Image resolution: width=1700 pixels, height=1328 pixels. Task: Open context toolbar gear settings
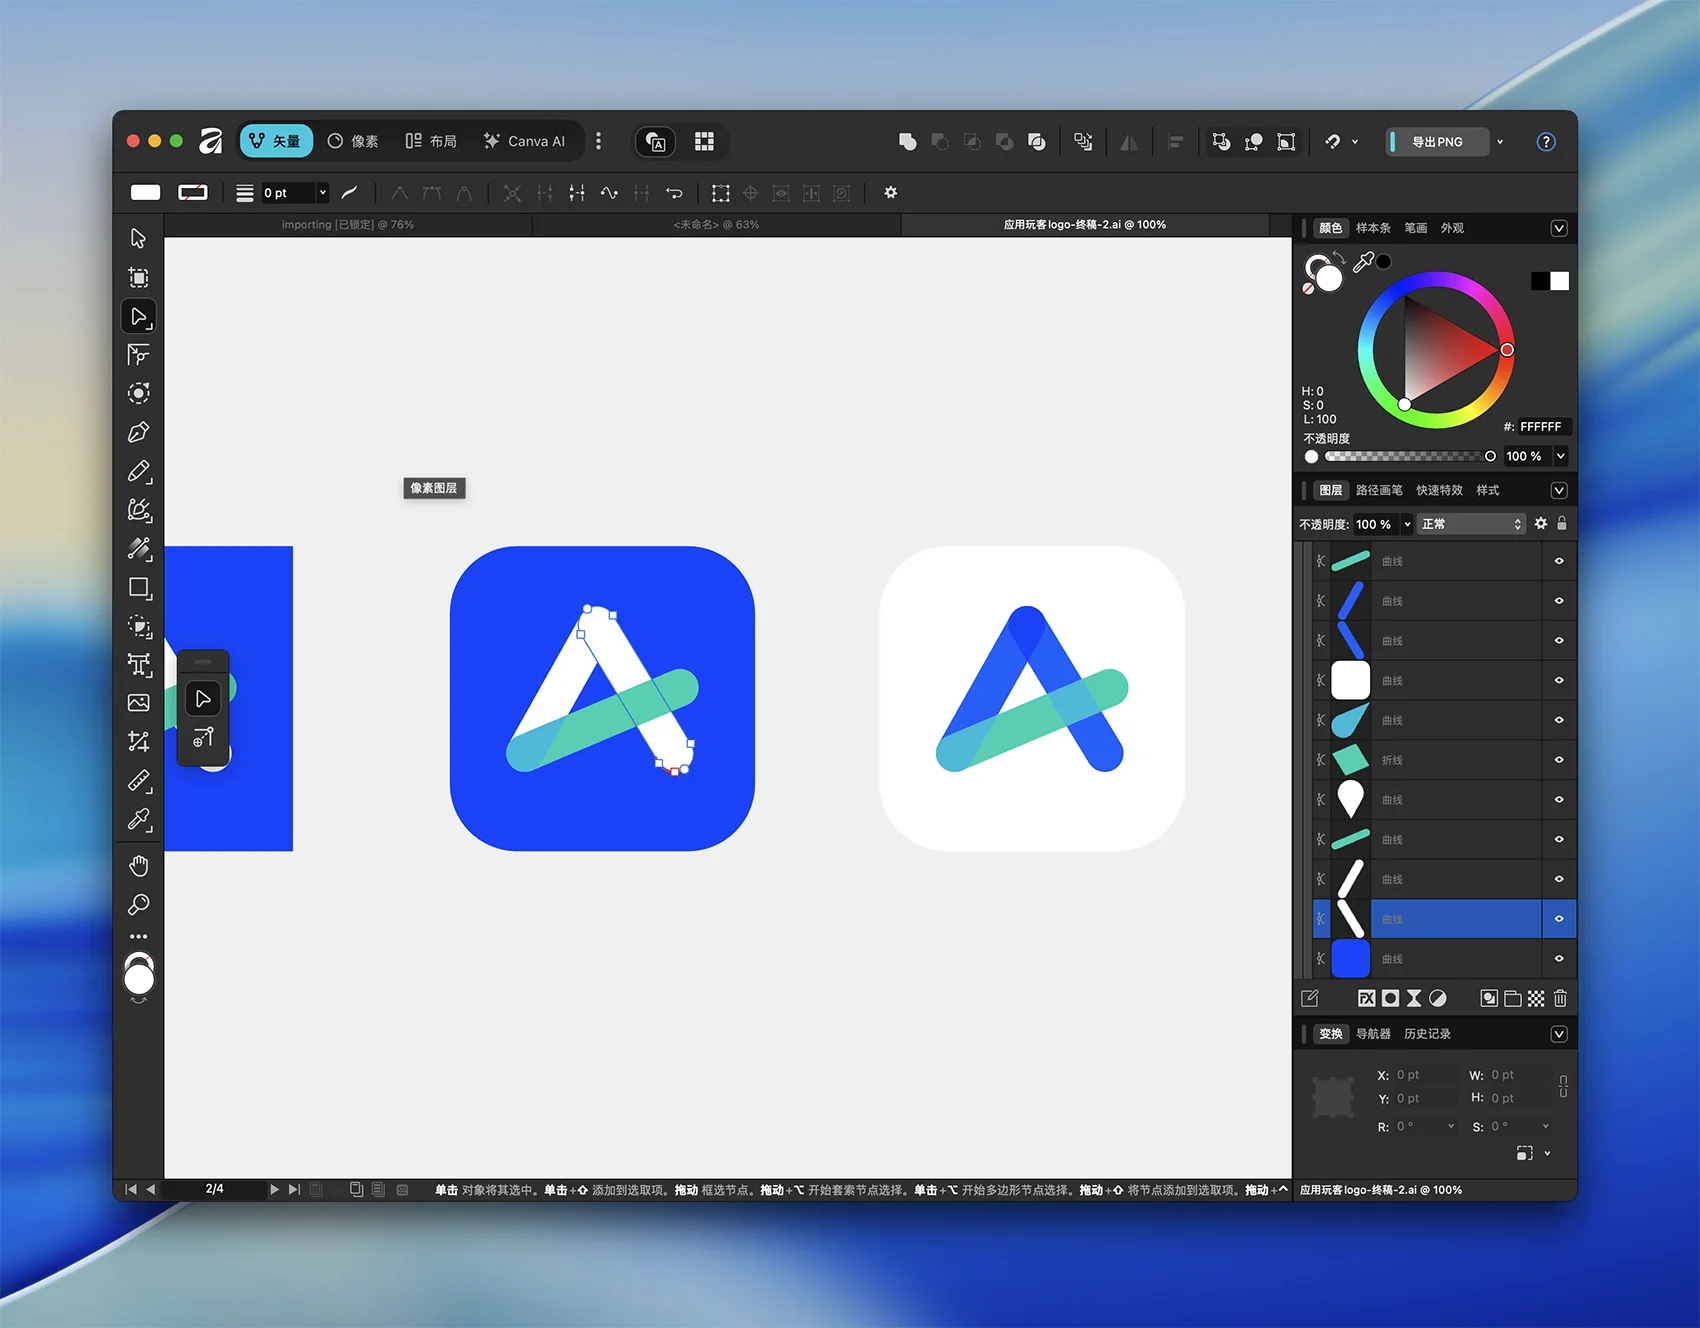click(891, 193)
